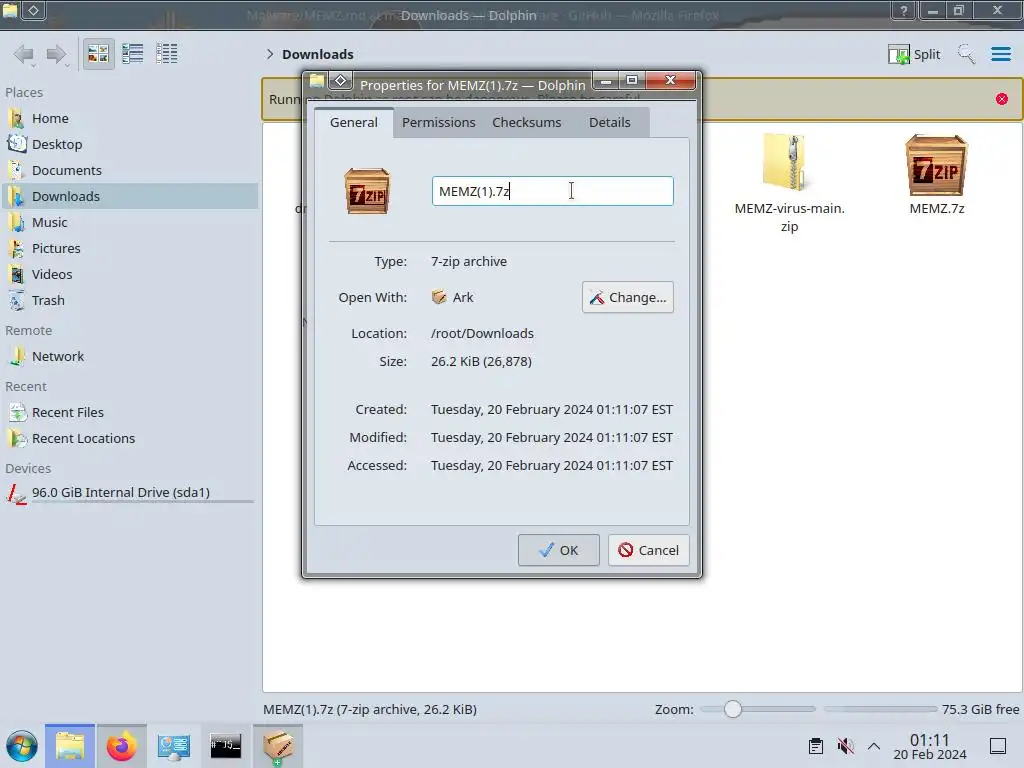Click the Ark application icon
Screen dimensions: 1024x768
(x=439, y=297)
